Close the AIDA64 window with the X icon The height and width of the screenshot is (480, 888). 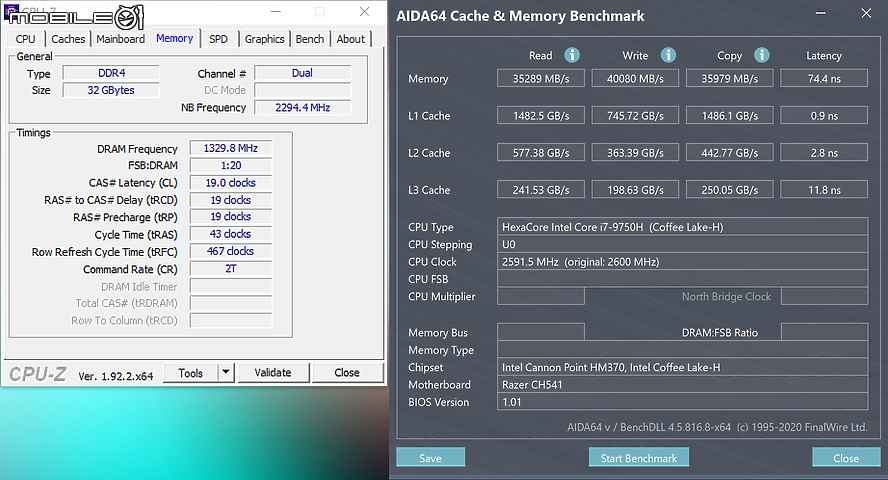click(866, 13)
